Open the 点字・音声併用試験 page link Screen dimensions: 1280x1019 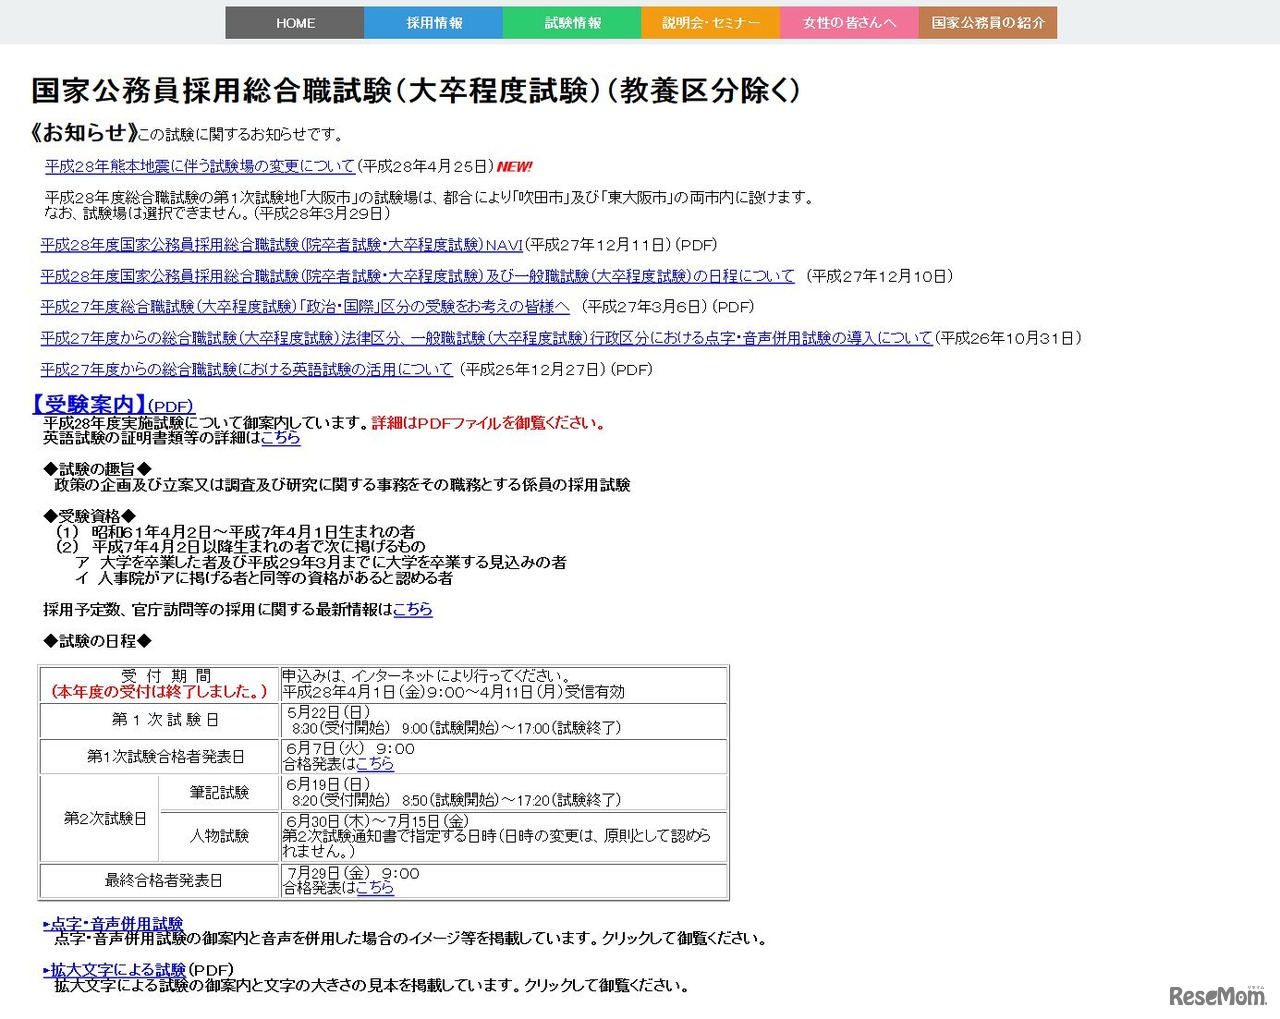pos(115,923)
